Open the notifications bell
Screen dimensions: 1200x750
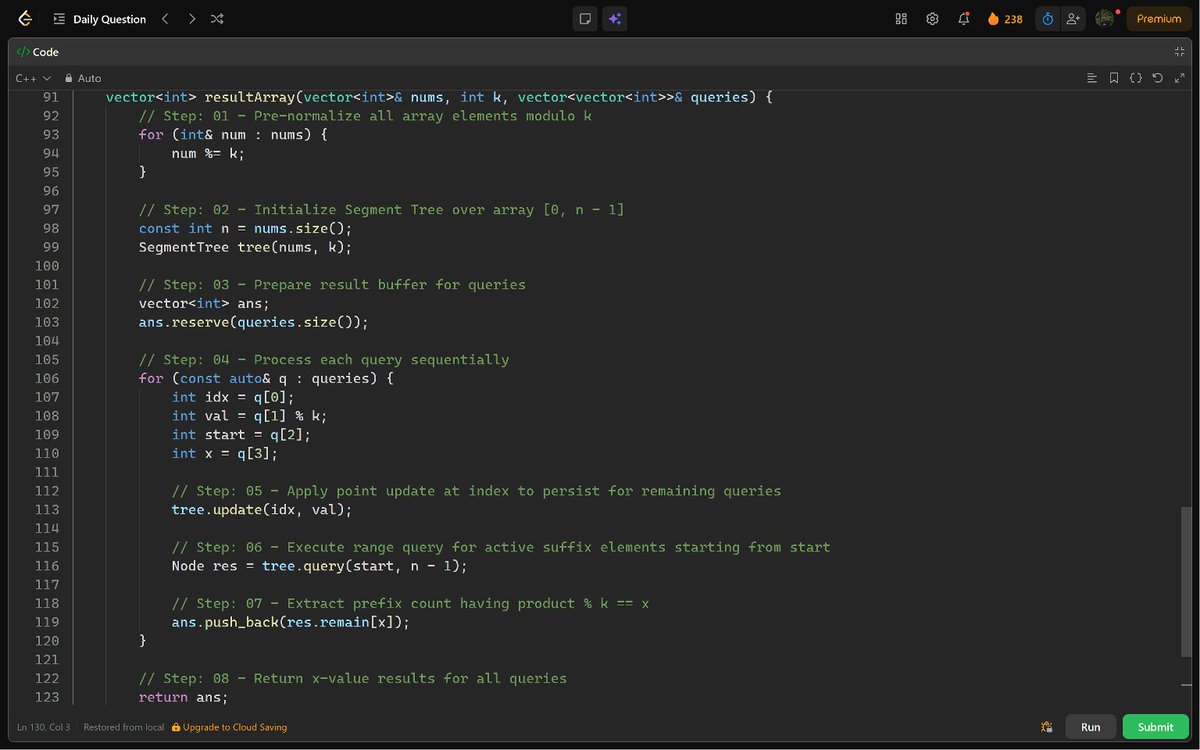pos(964,19)
